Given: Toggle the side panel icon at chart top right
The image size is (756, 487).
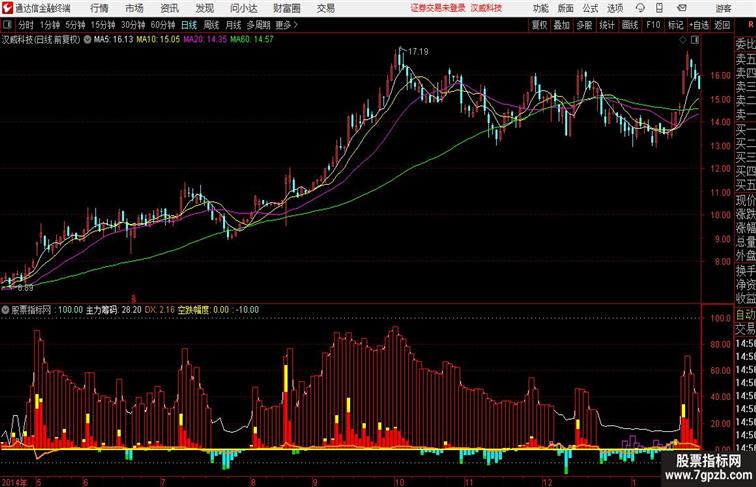Looking at the screenshot, I should click(695, 40).
